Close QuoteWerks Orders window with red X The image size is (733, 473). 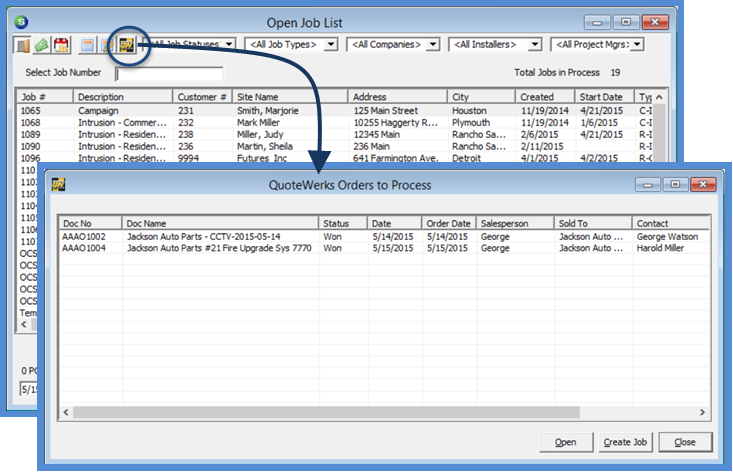[703, 185]
